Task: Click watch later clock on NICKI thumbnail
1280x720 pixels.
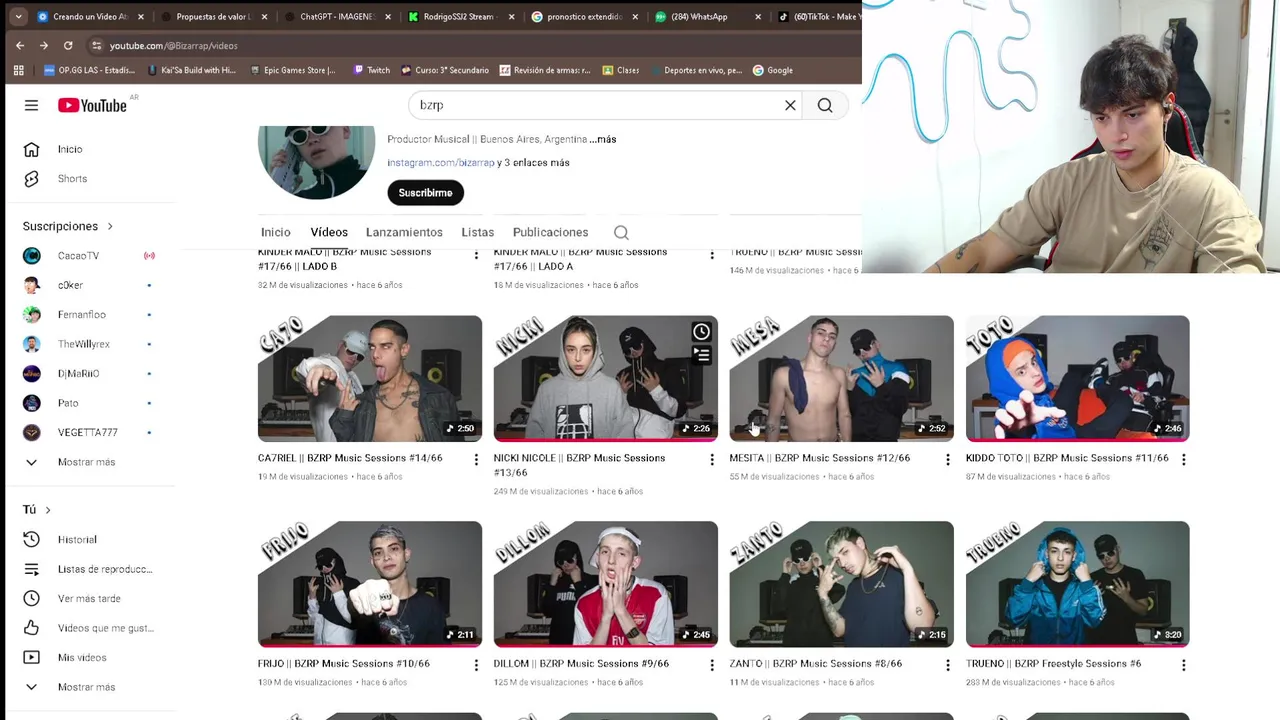Action: [702, 332]
